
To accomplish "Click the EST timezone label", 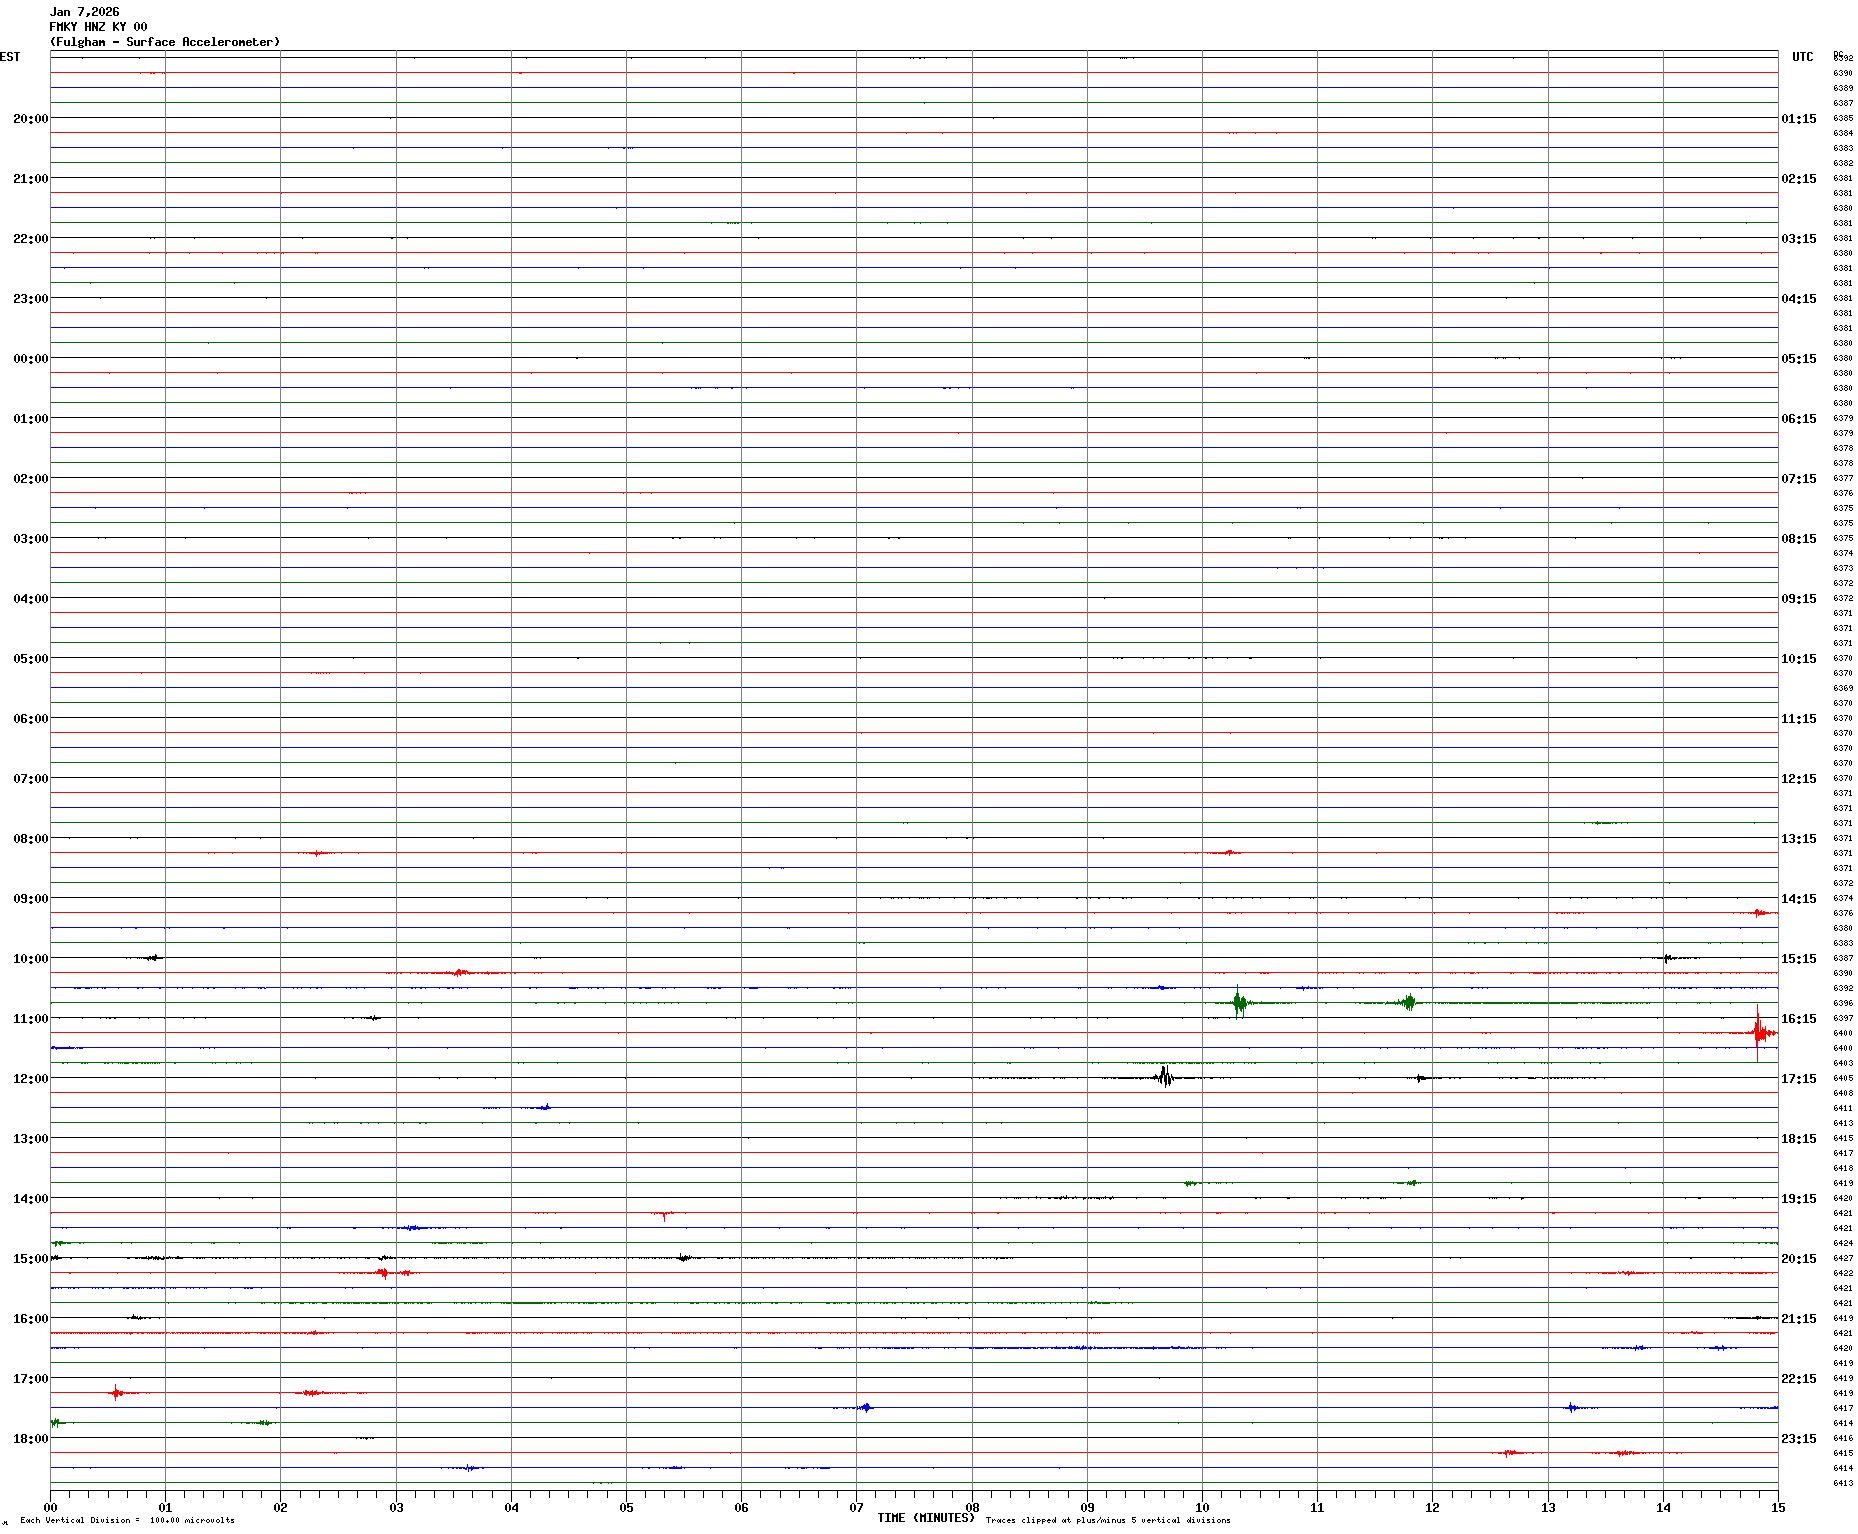I will point(10,57).
